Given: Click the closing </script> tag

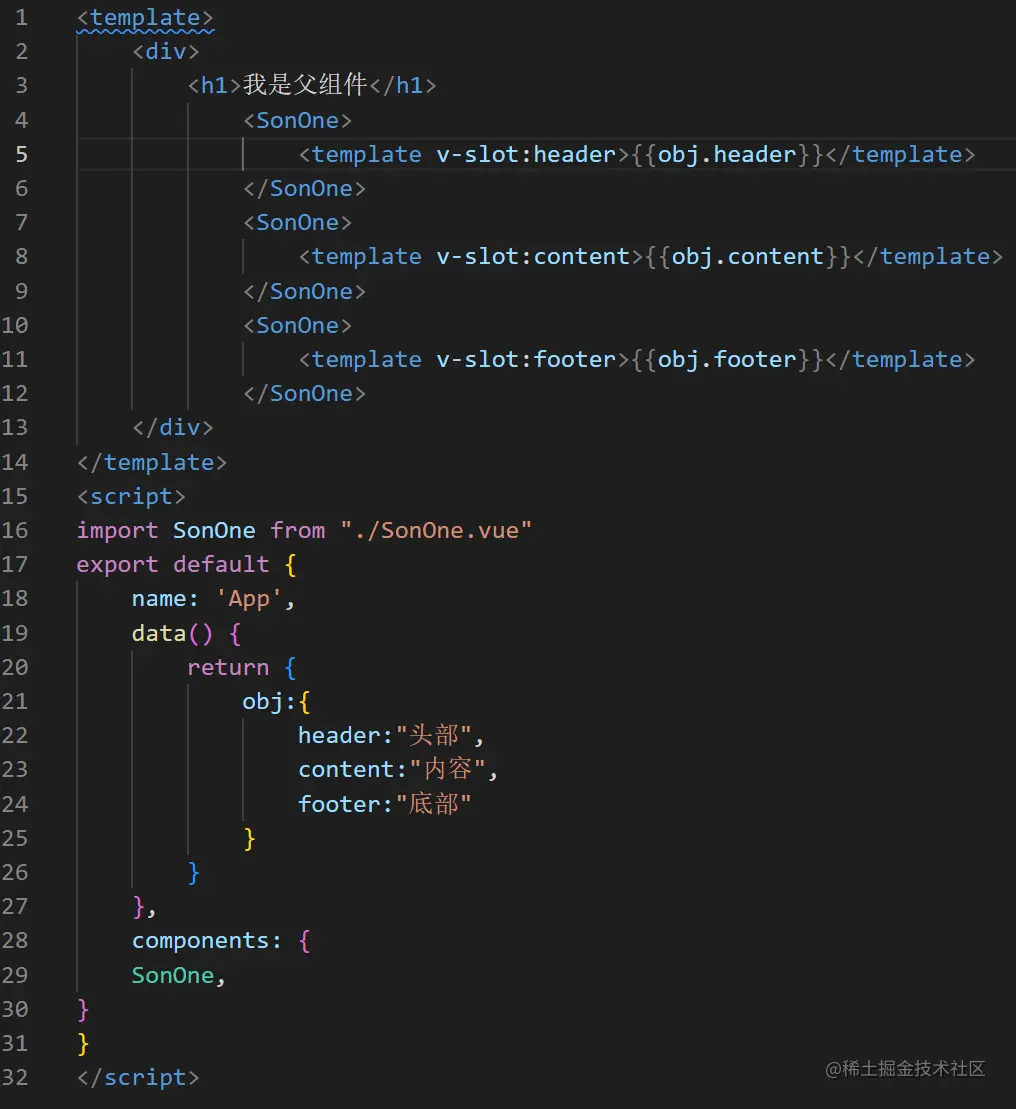Looking at the screenshot, I should (138, 1077).
